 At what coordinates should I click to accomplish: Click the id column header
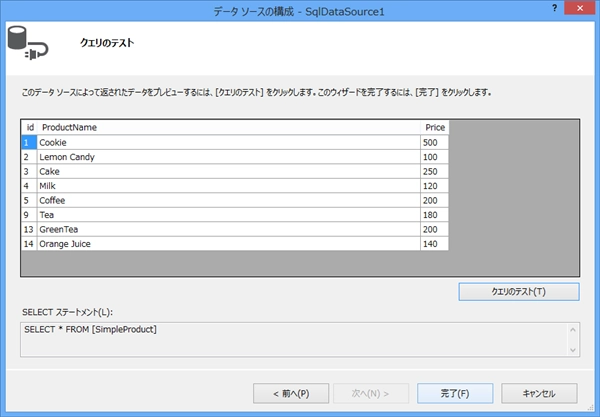[x=29, y=127]
